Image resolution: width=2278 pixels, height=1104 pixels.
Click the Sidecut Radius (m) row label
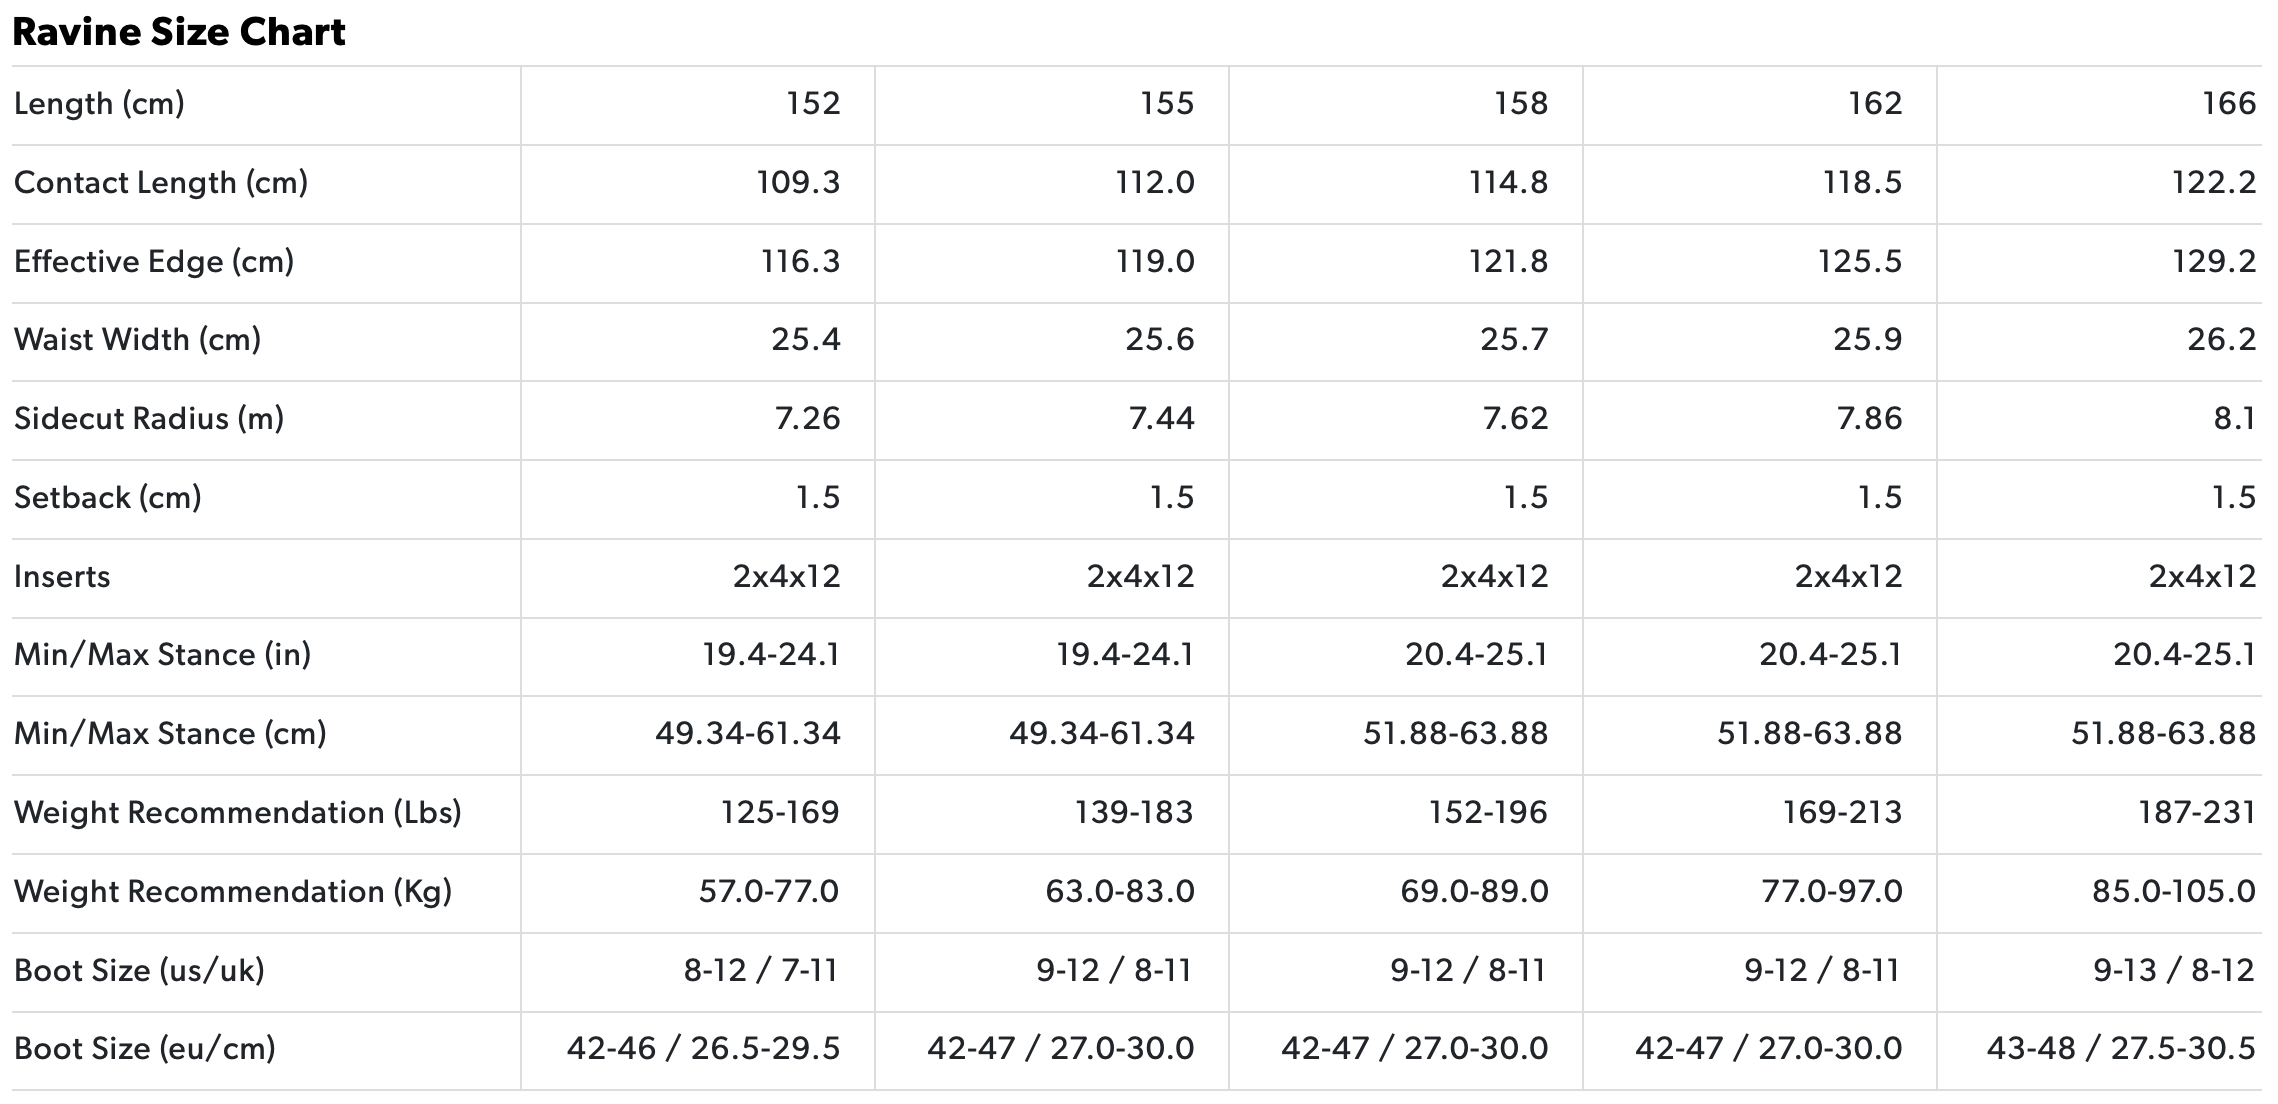pyautogui.click(x=149, y=419)
